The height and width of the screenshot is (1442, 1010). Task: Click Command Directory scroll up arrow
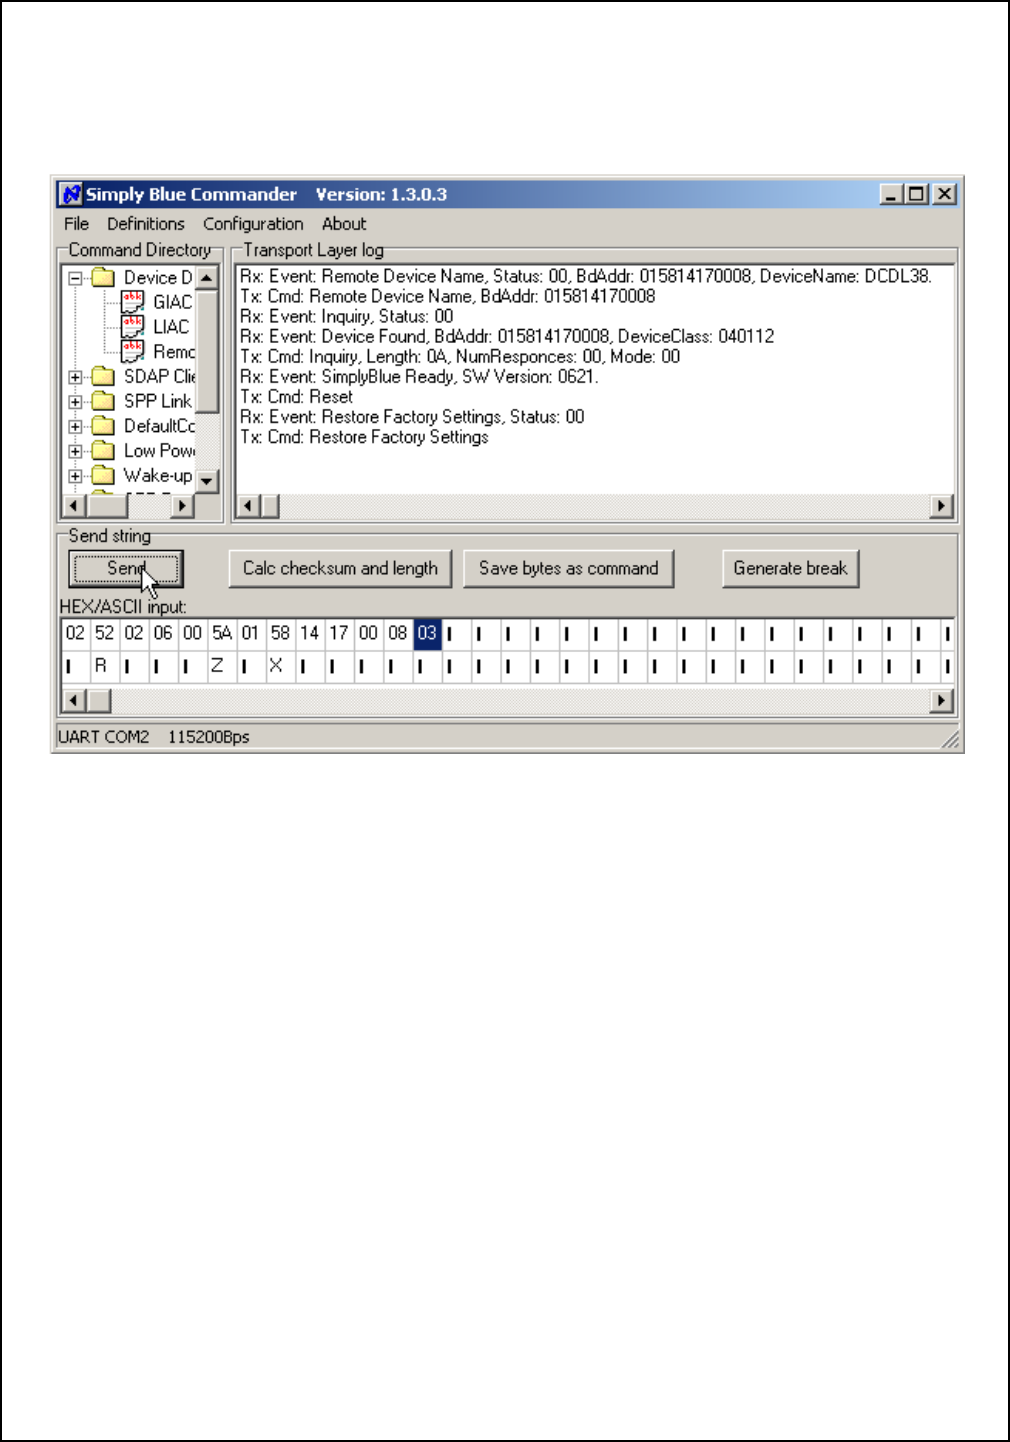point(207,277)
